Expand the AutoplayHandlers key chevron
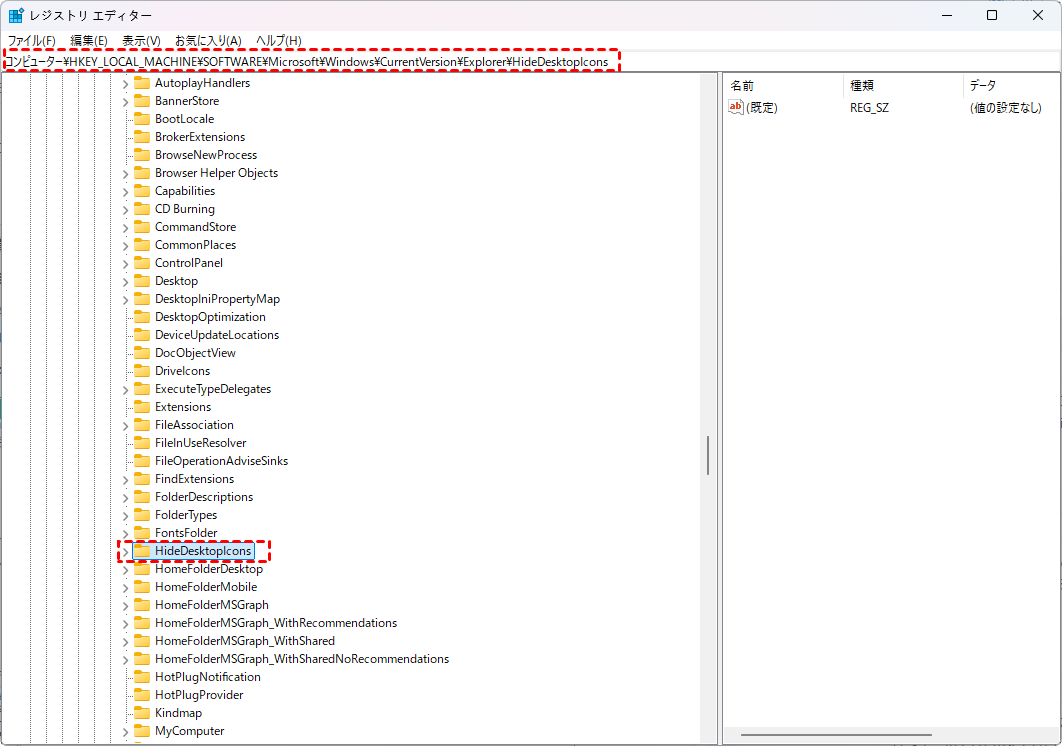 pos(125,83)
